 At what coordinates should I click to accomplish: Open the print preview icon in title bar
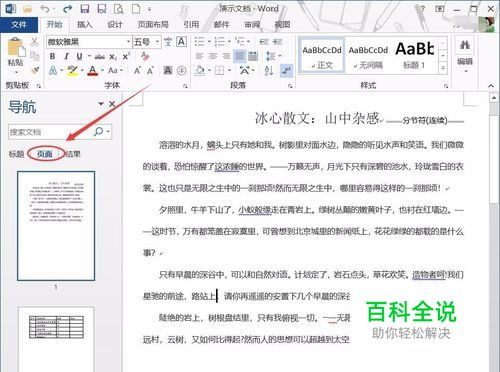[119, 9]
